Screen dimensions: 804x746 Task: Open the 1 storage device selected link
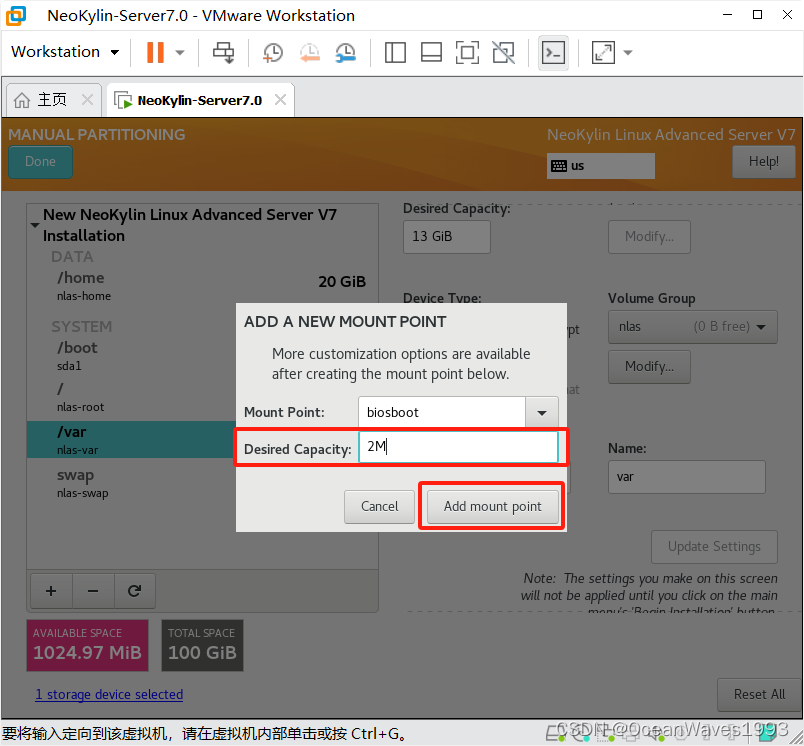click(109, 694)
